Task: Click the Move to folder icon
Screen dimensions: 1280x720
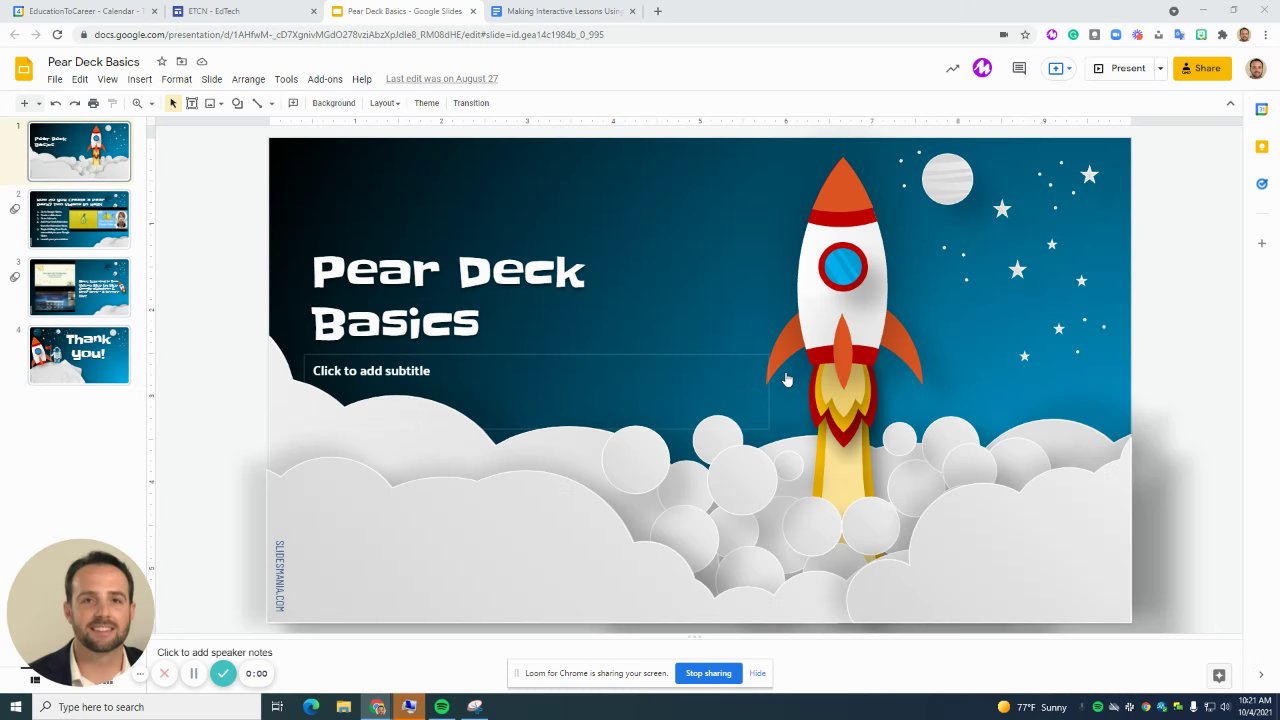Action: 182,62
